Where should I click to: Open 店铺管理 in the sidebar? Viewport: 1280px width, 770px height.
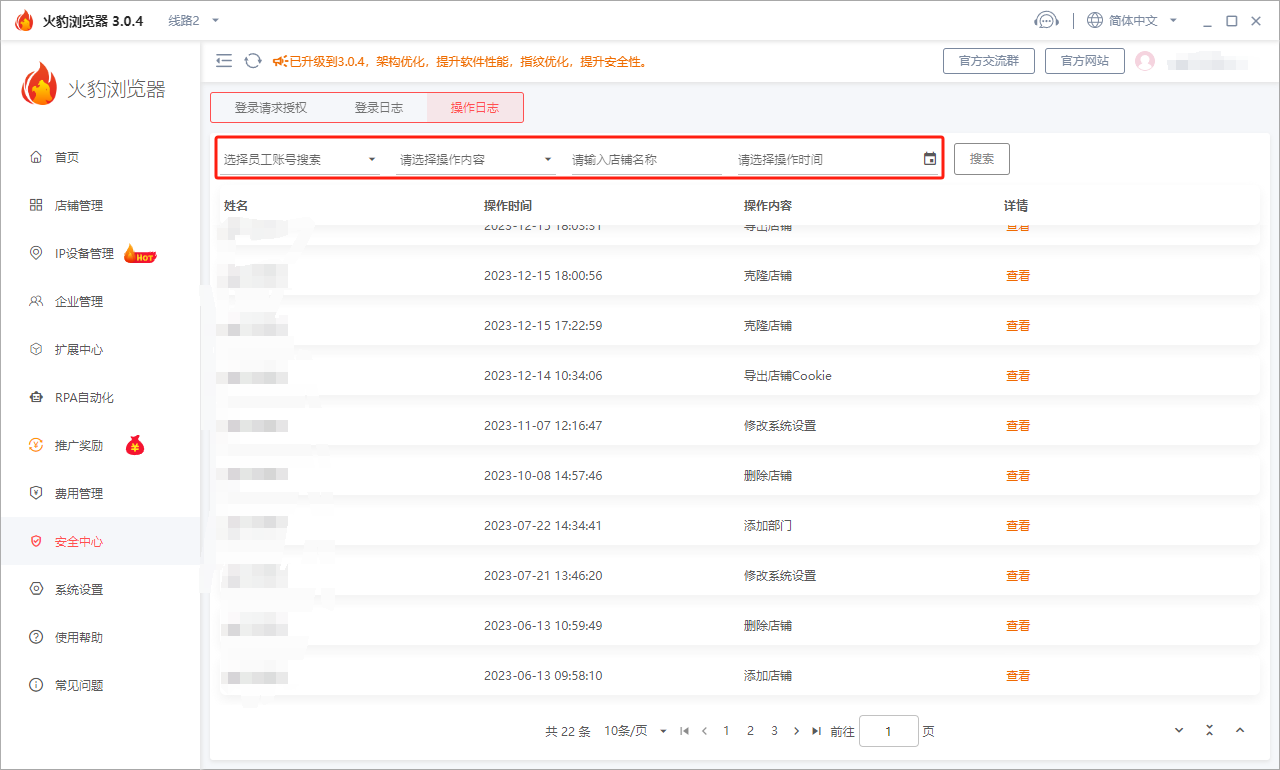click(x=78, y=205)
